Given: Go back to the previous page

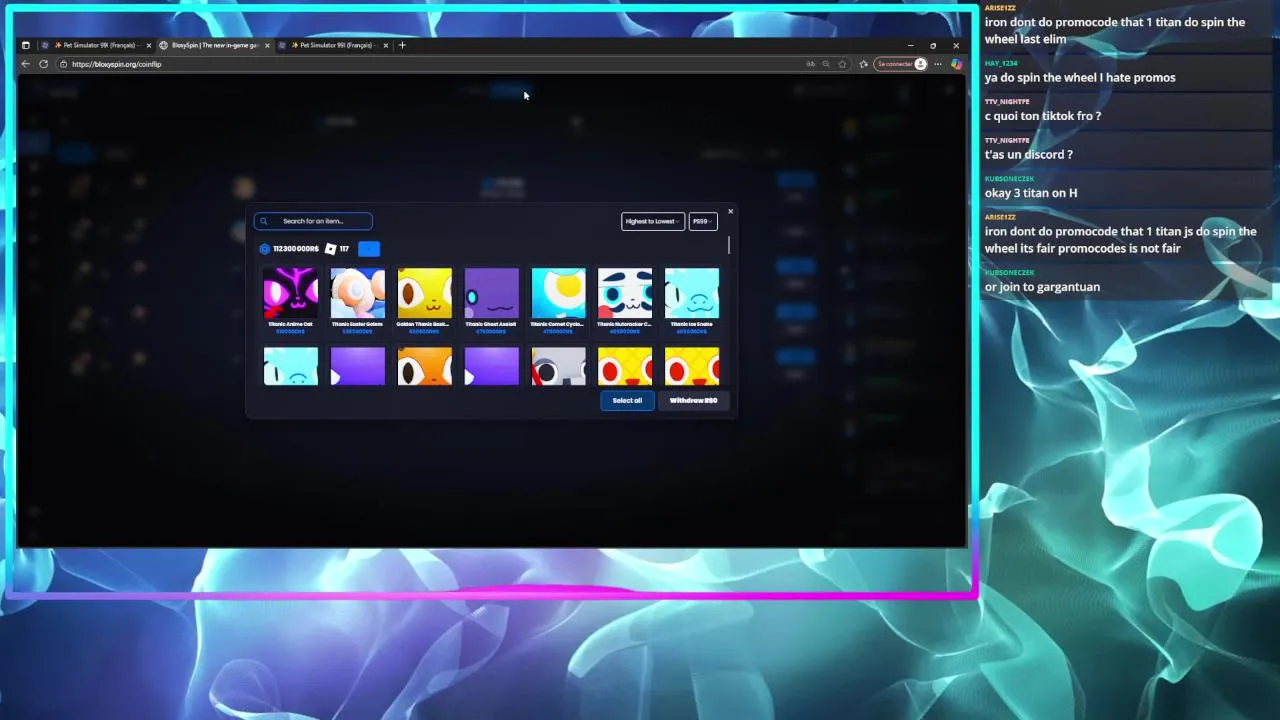Looking at the screenshot, I should click(26, 64).
